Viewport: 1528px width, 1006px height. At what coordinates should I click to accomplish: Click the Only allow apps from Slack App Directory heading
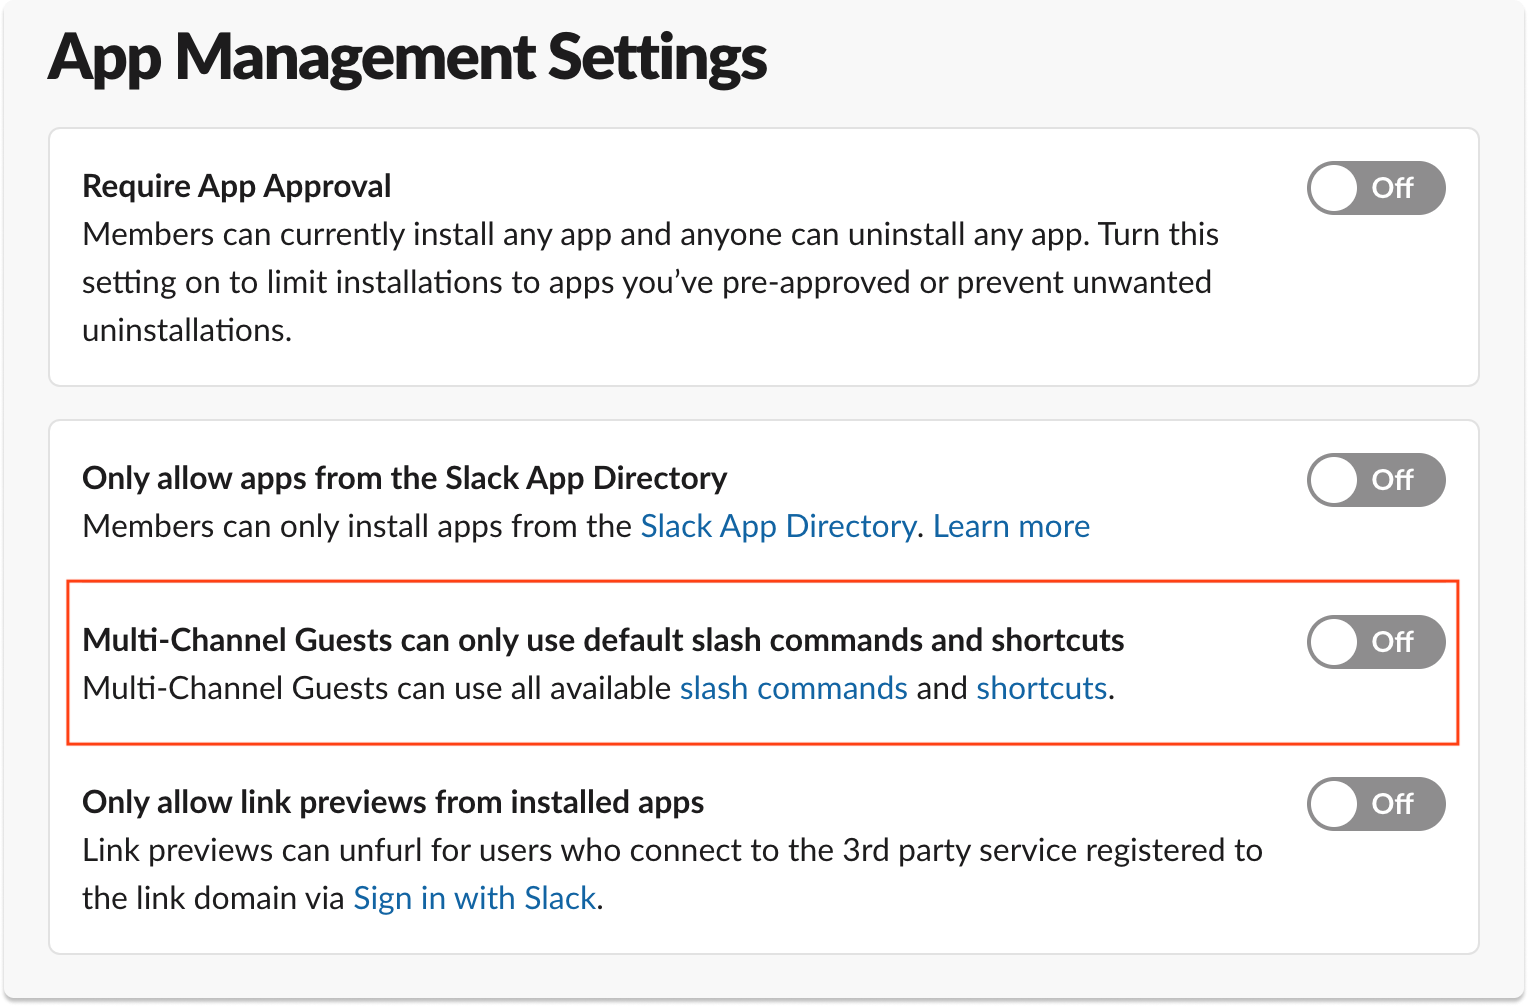coord(404,478)
